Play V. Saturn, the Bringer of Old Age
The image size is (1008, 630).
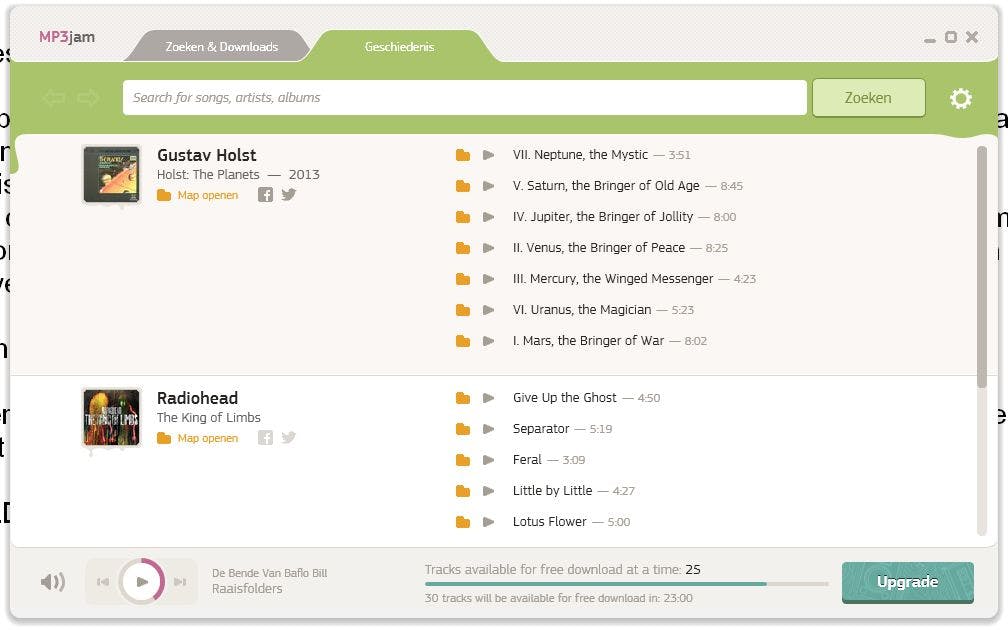[x=488, y=186]
